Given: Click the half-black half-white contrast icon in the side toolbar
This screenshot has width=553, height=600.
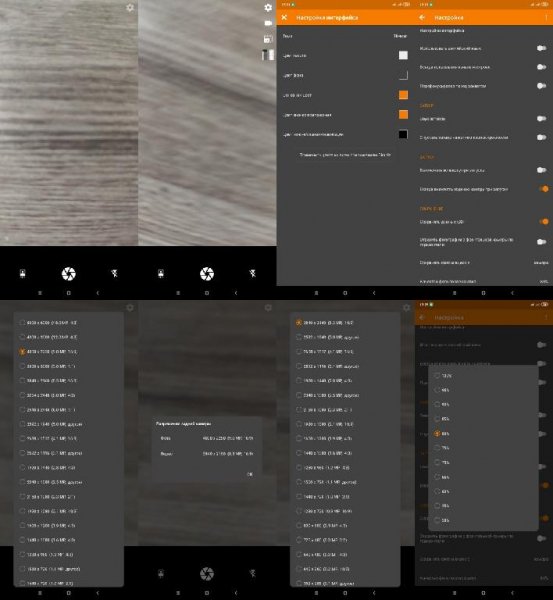Looking at the screenshot, I should 268,55.
